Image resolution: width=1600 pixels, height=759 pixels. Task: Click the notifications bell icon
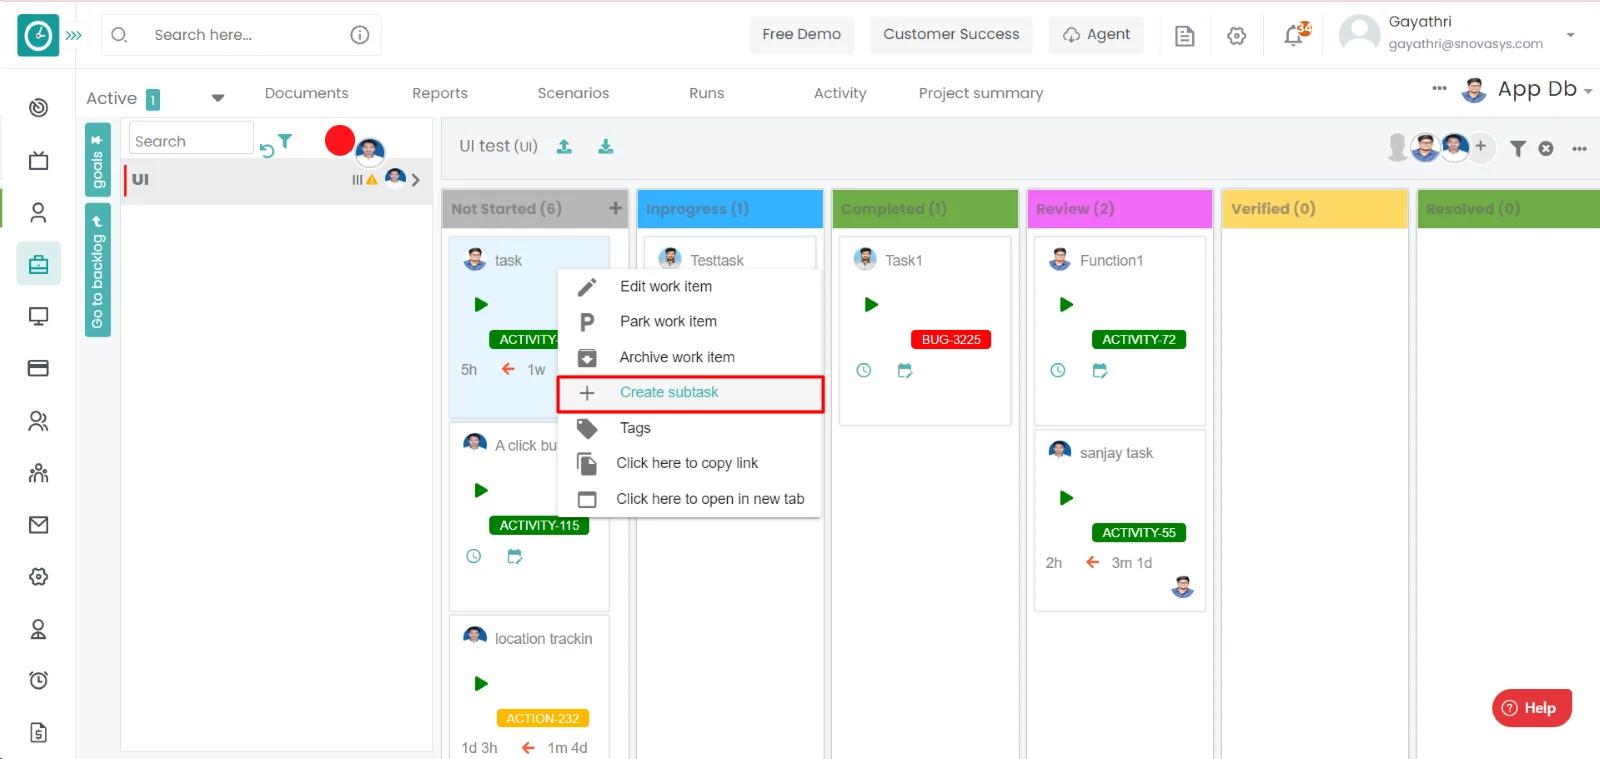point(1294,36)
